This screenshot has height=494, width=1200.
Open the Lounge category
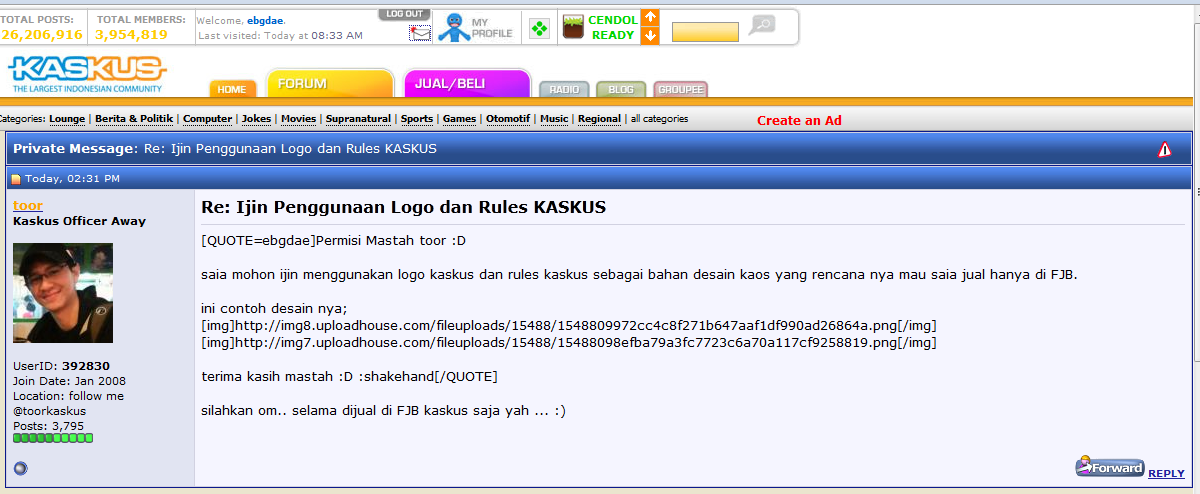click(67, 119)
